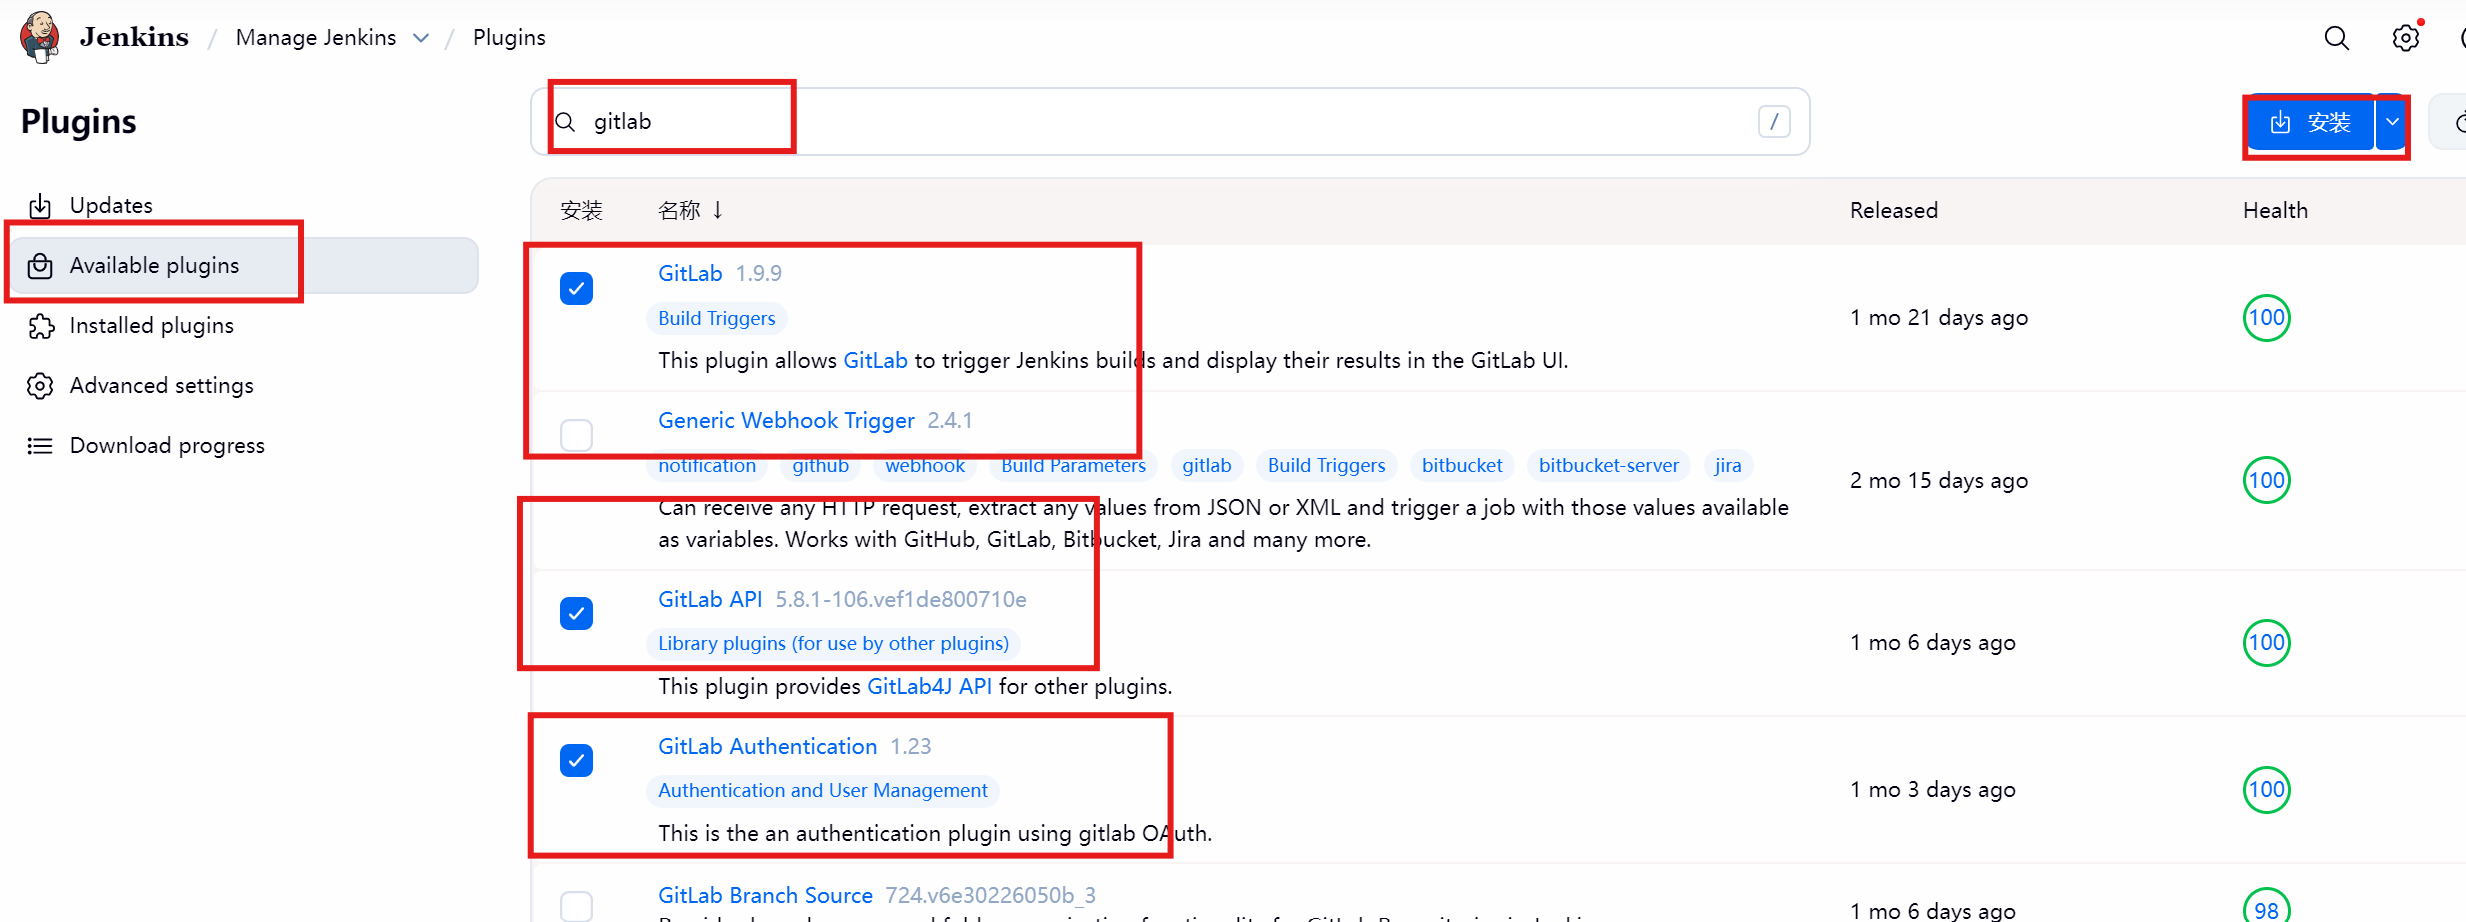Click health score 100 for GitLab API

pos(2266,642)
